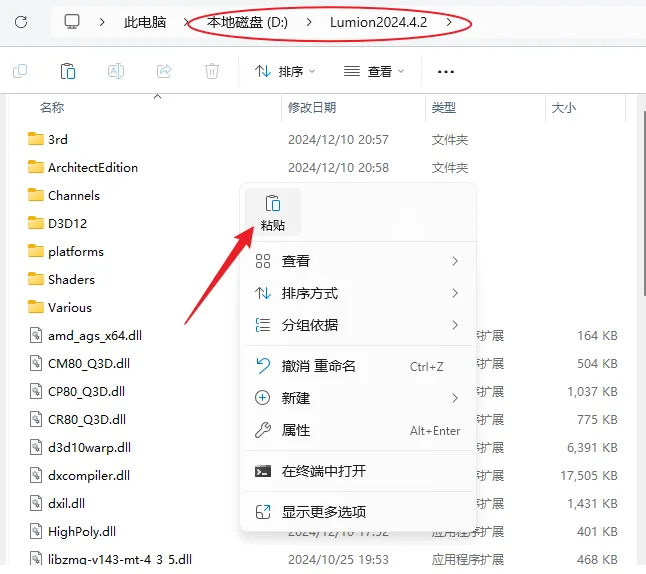Sort by the 修改日期 column header

tap(312, 108)
